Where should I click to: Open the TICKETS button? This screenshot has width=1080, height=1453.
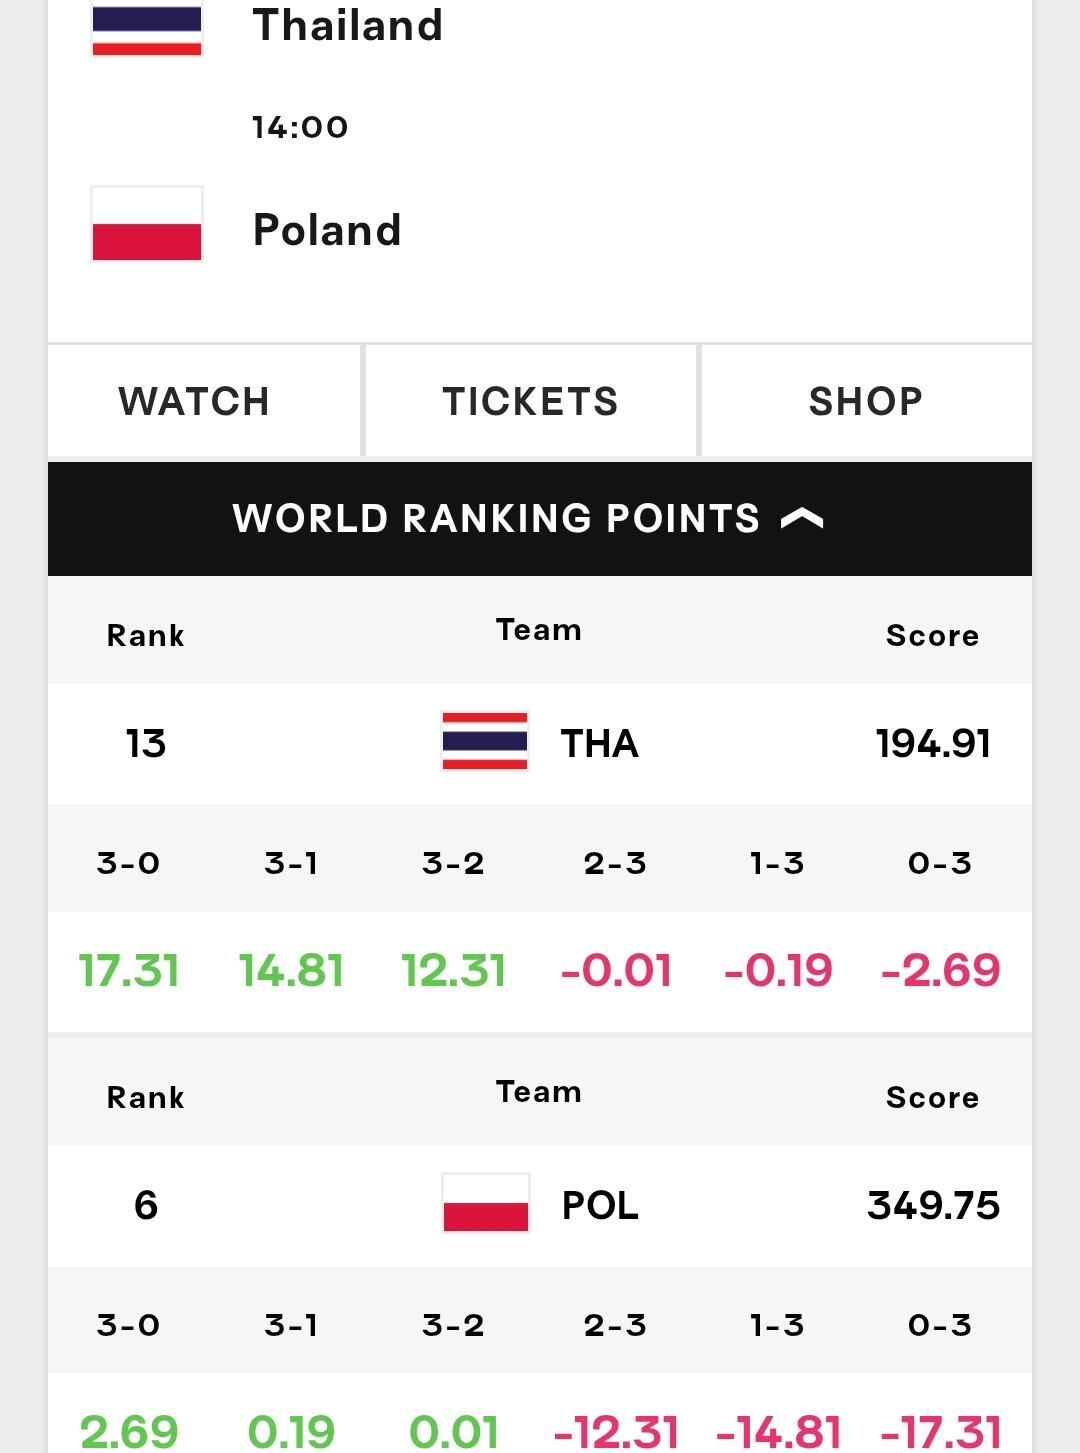click(x=531, y=401)
